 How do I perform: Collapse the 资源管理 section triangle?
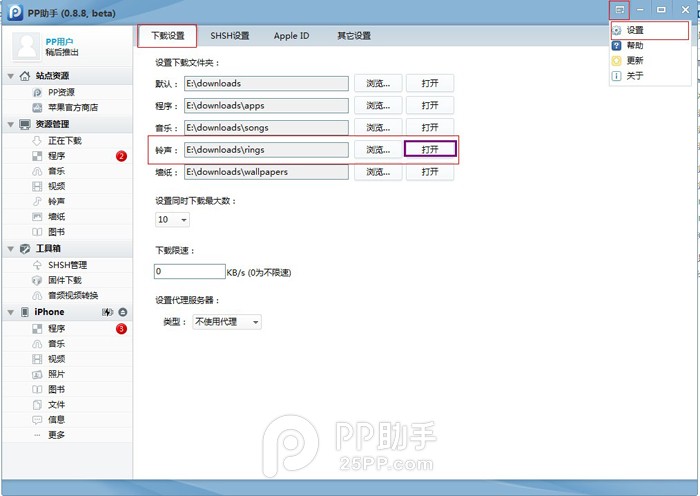(x=11, y=125)
